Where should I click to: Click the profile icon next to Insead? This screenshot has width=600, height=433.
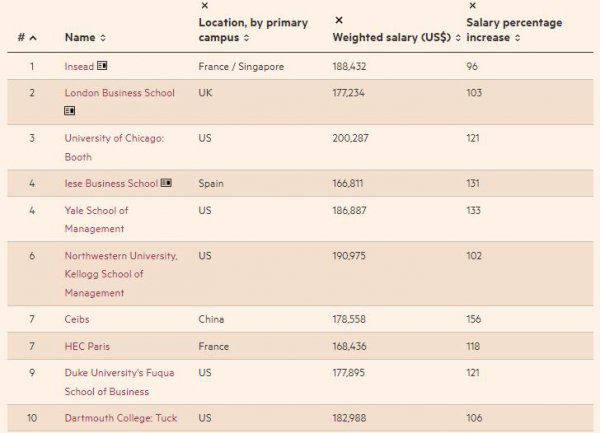pyautogui.click(x=102, y=66)
